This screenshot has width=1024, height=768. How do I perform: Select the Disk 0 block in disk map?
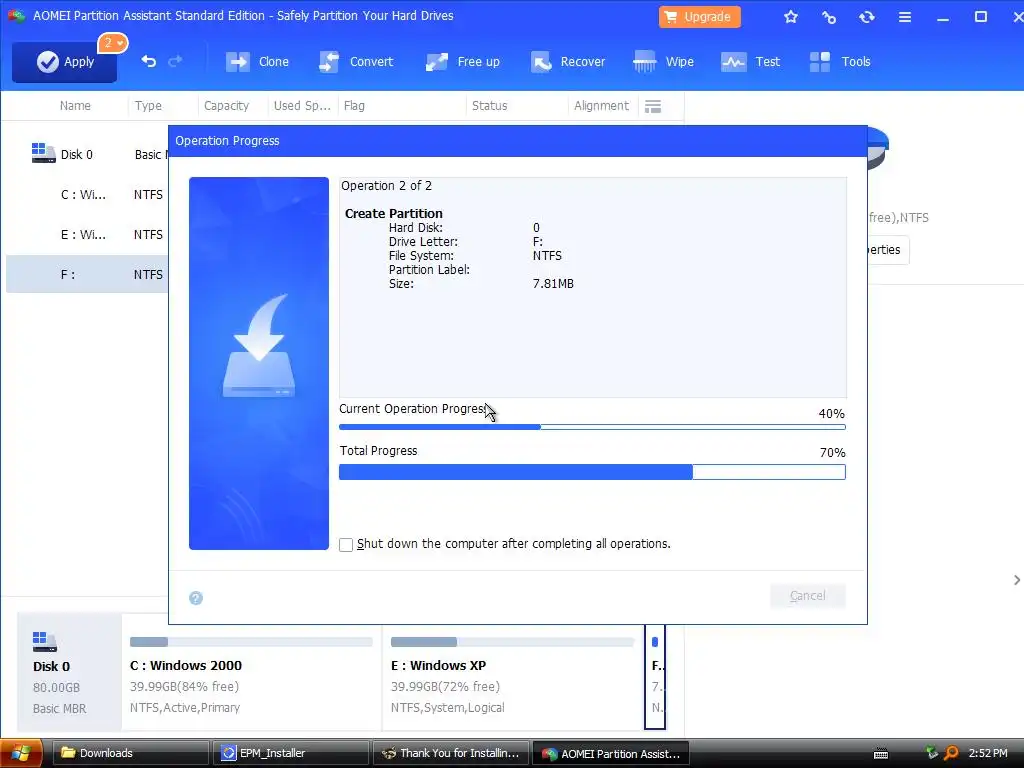(x=69, y=673)
